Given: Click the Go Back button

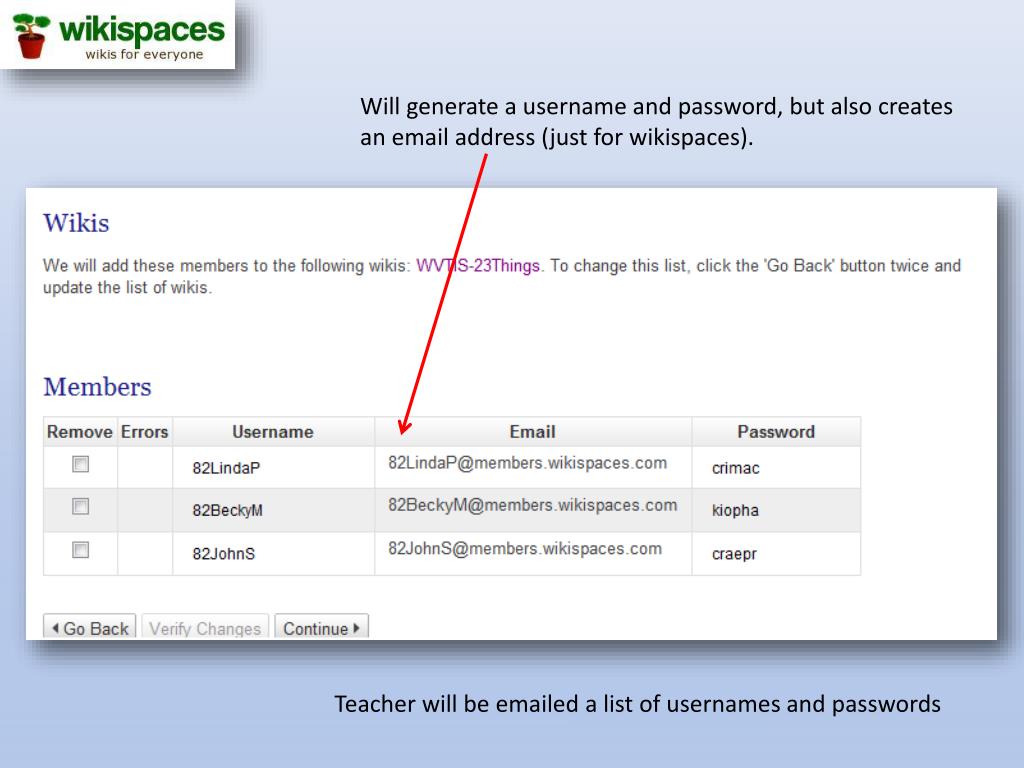Looking at the screenshot, I should (89, 628).
